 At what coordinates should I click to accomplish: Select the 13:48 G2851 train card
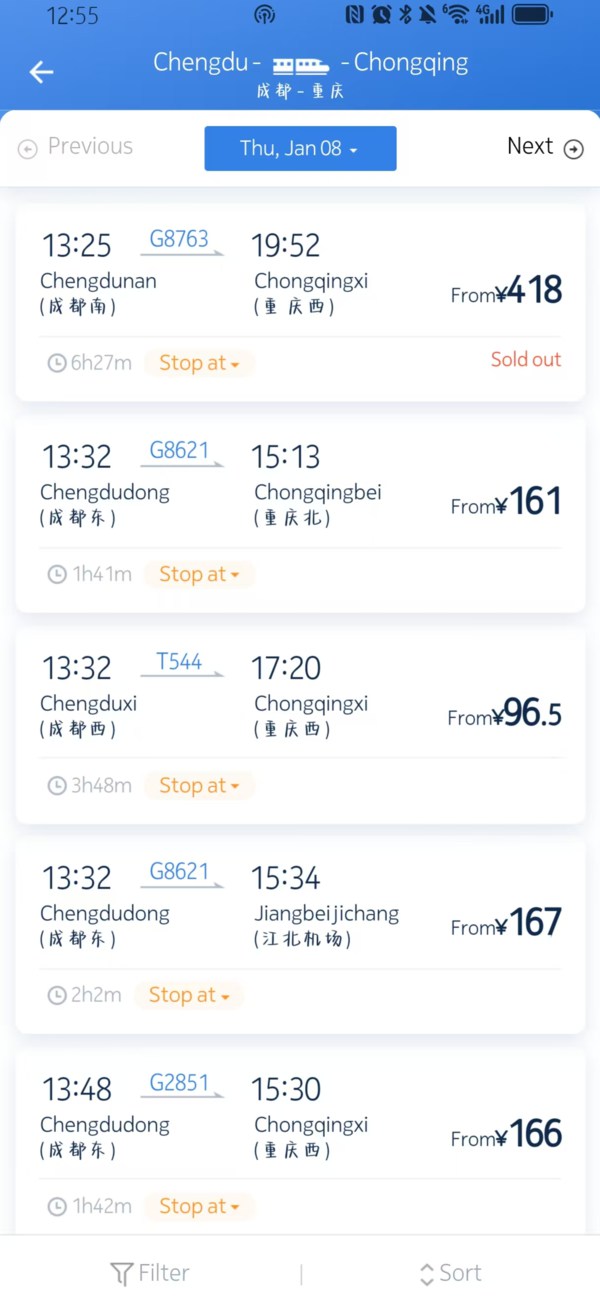[300, 1110]
